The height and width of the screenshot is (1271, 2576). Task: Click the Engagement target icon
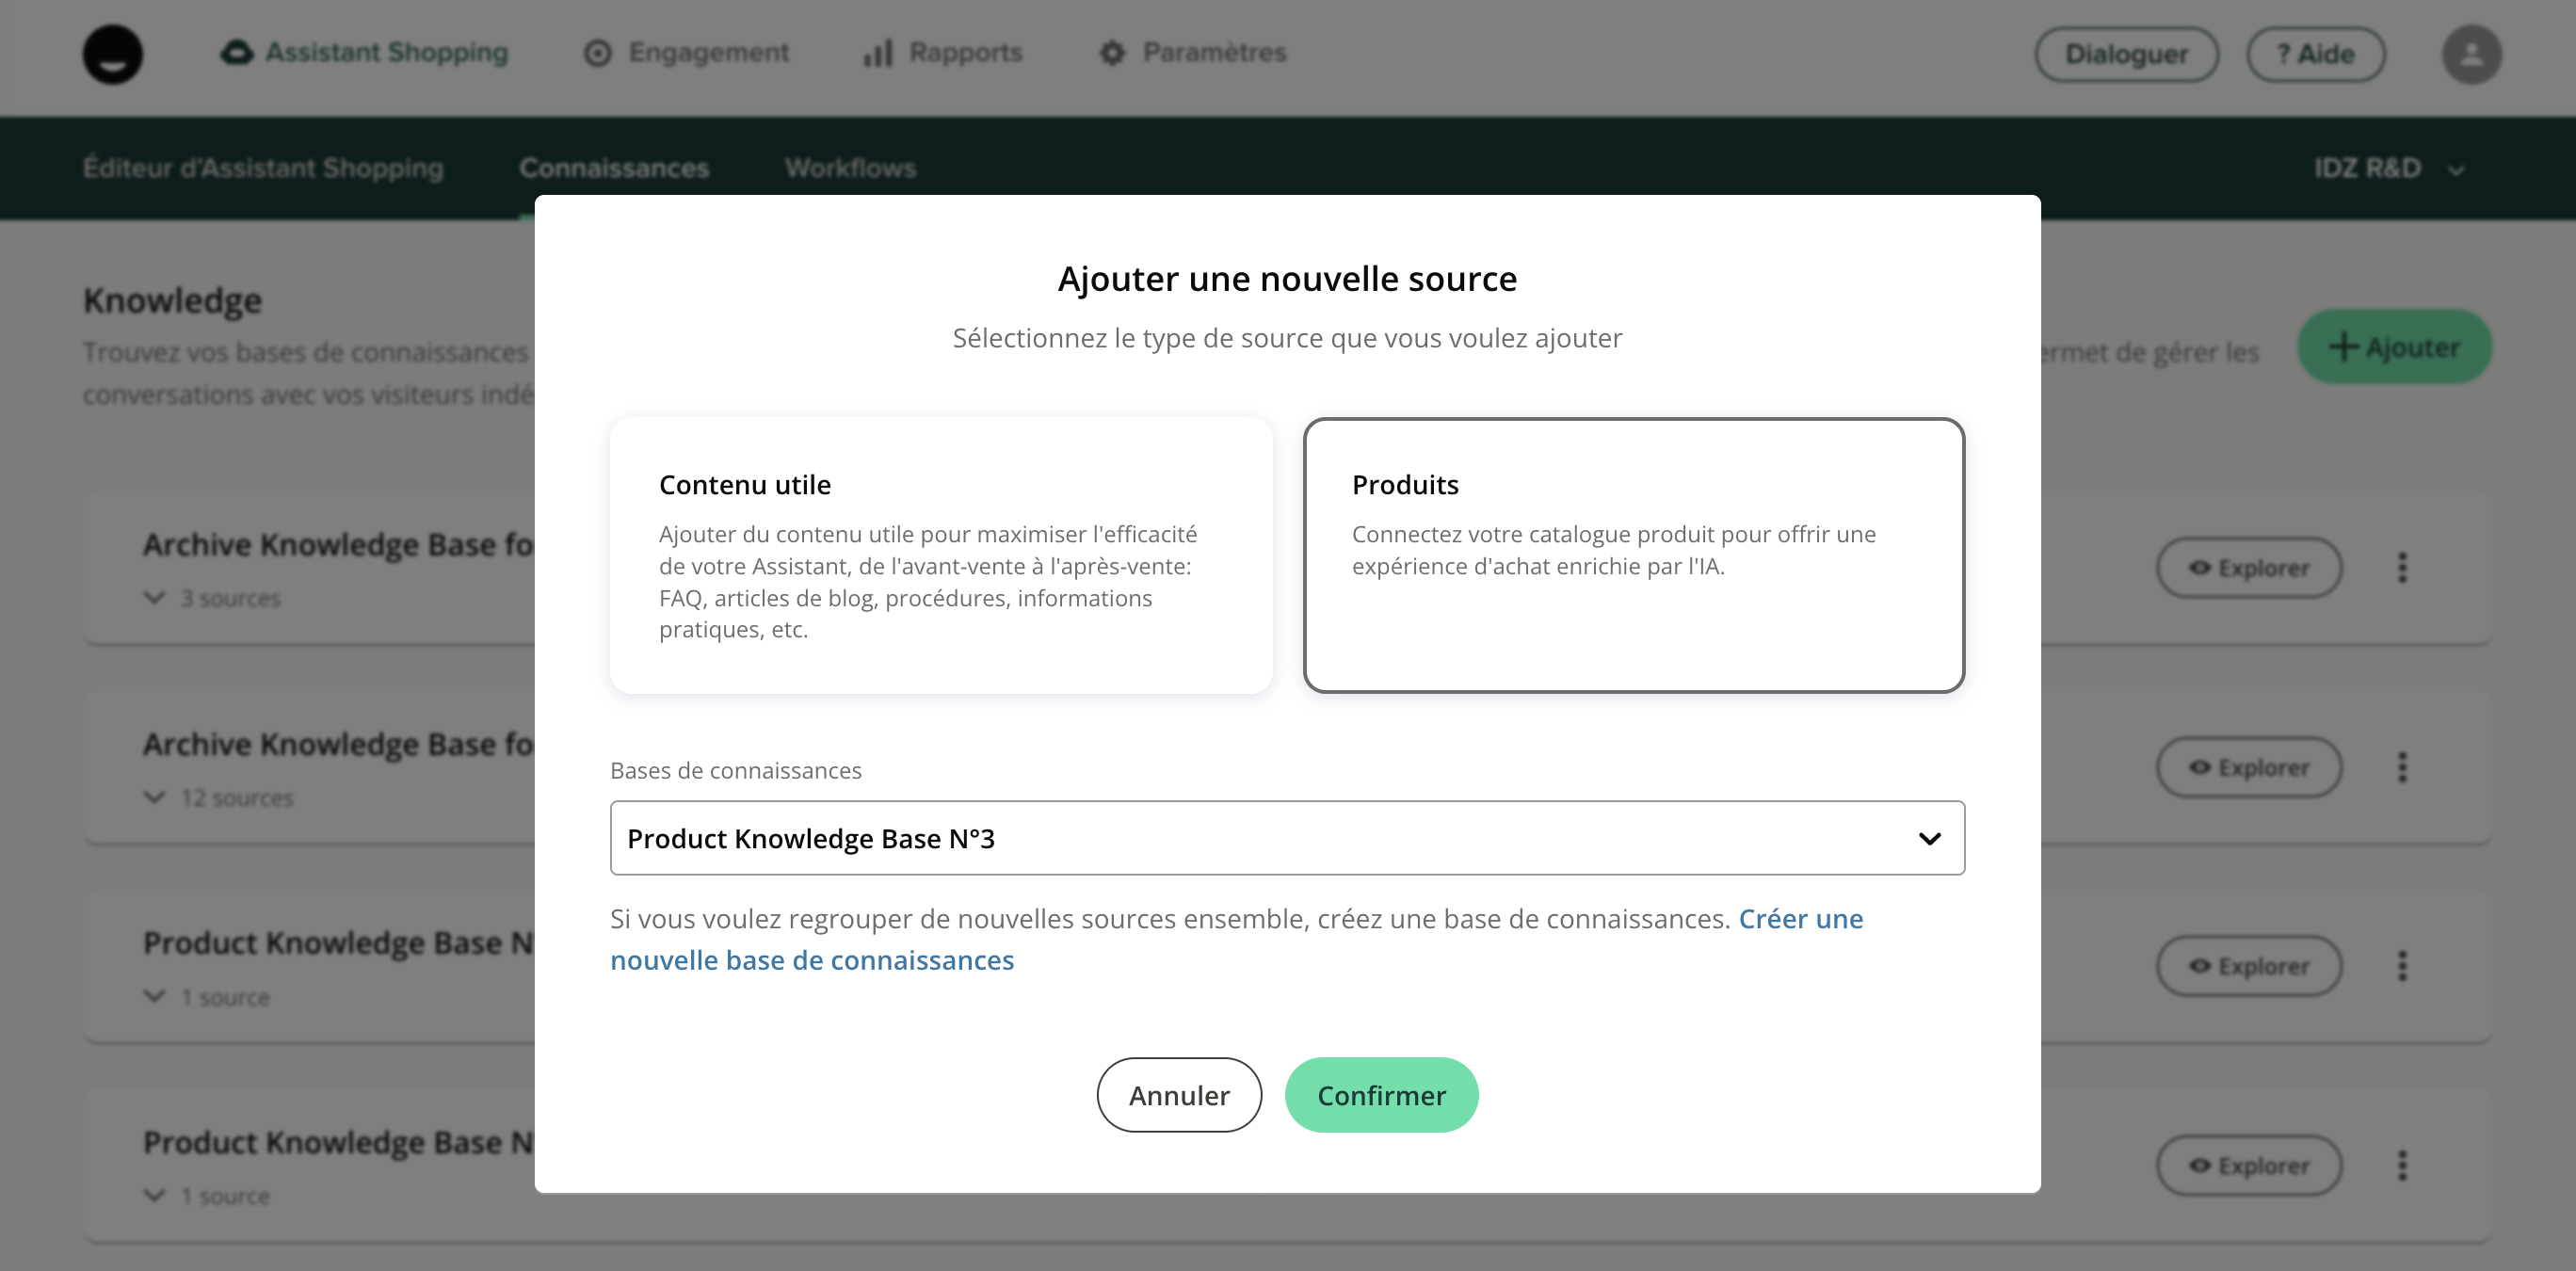tap(597, 53)
